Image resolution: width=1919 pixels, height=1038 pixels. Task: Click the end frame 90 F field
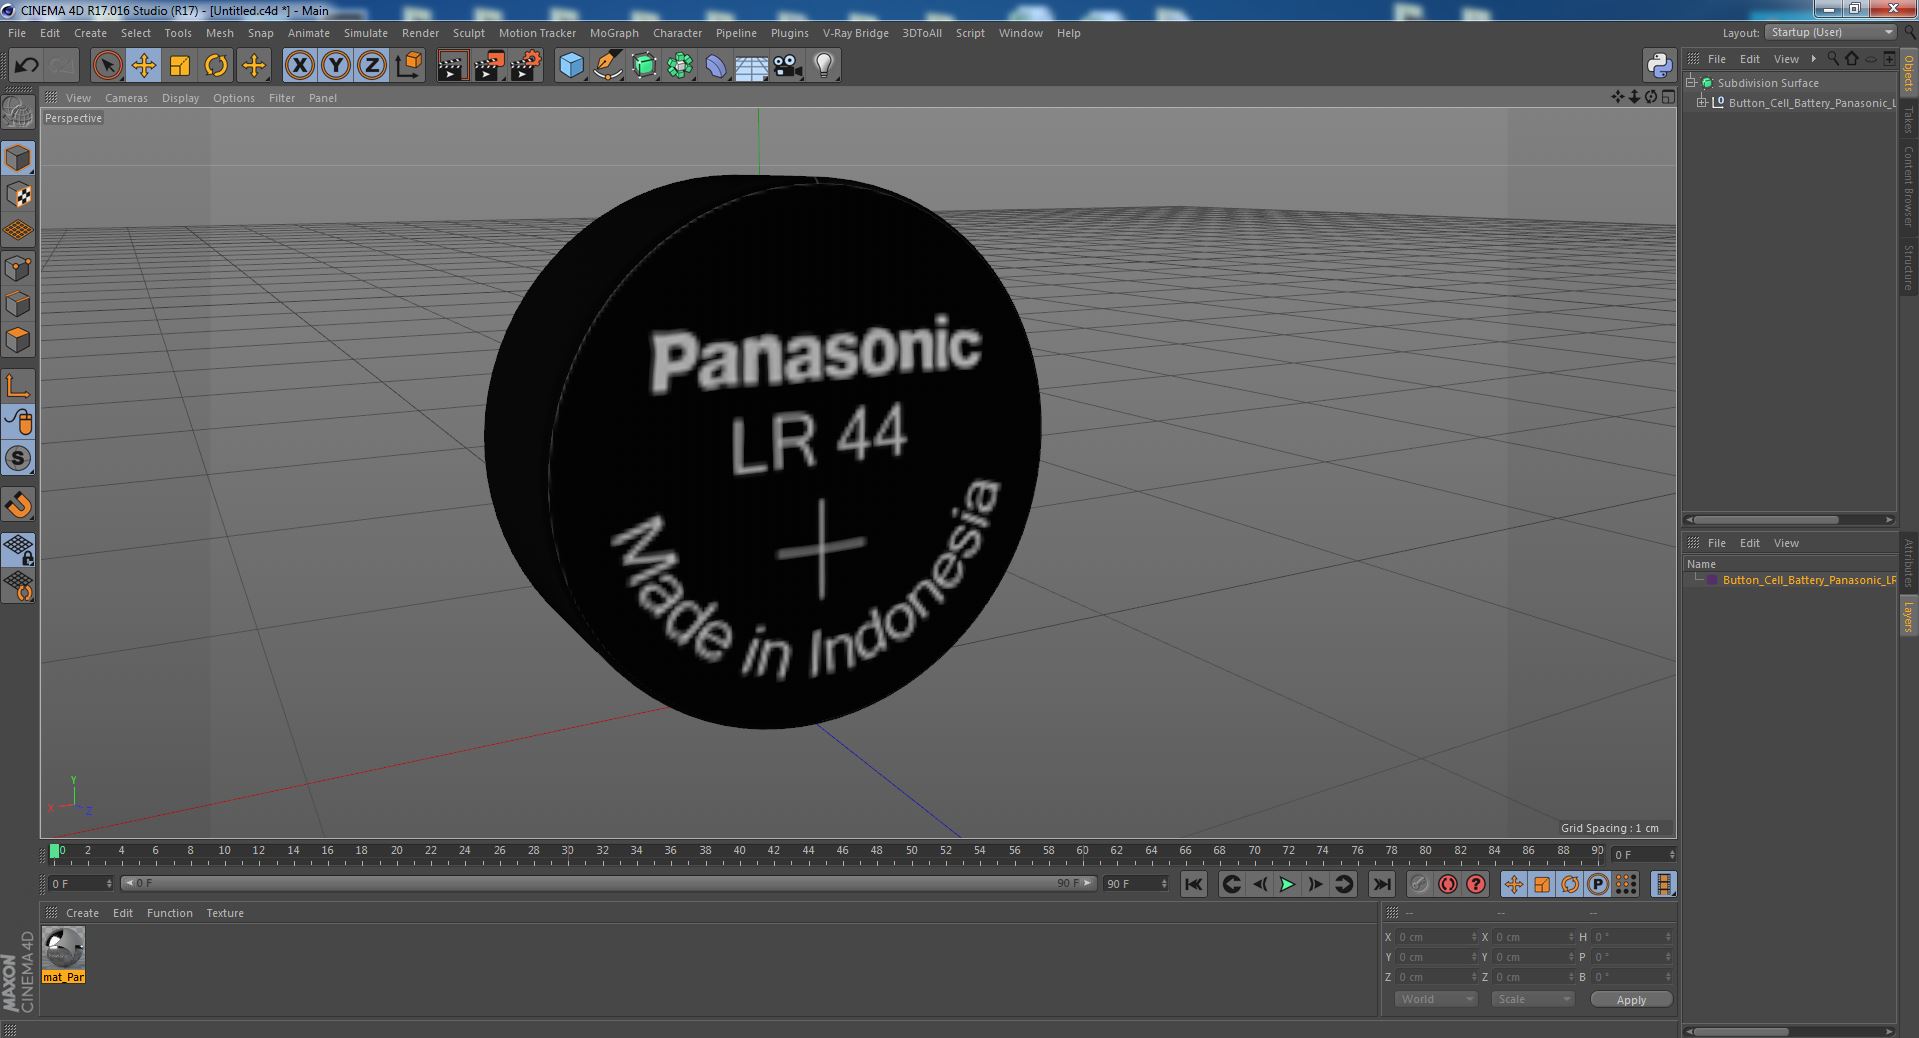1135,884
